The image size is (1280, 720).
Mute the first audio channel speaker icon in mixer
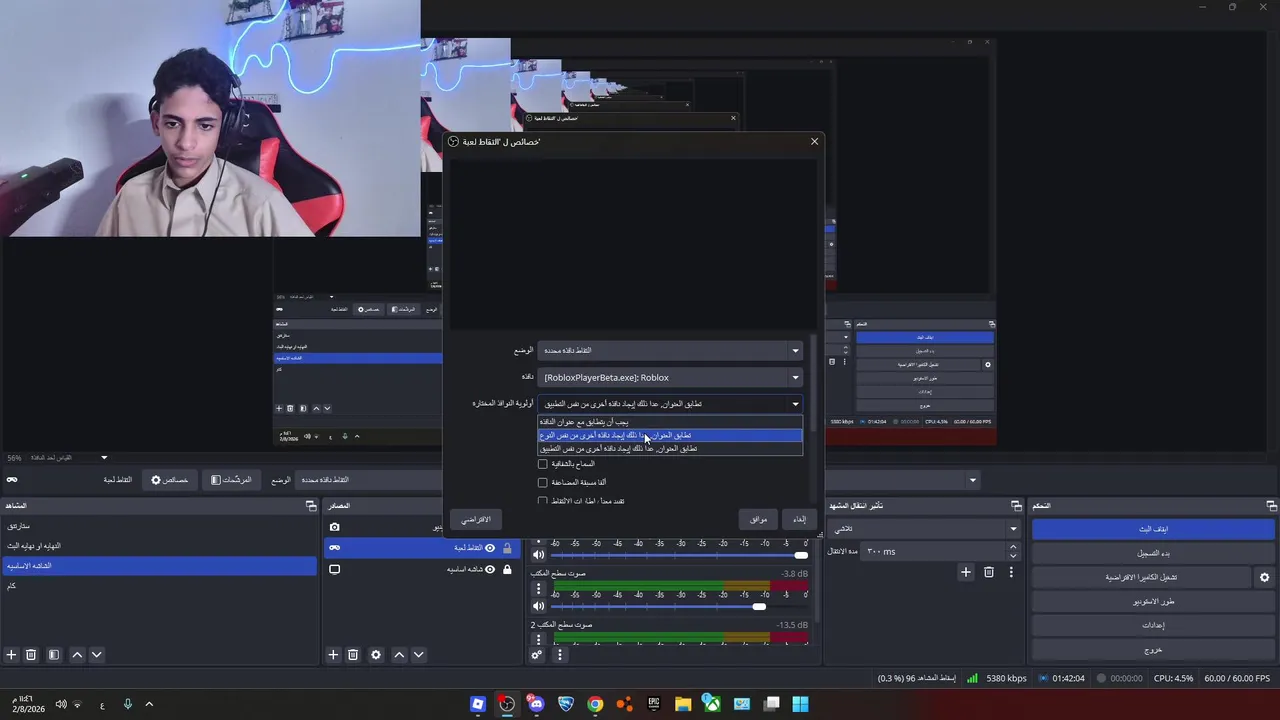click(538, 555)
